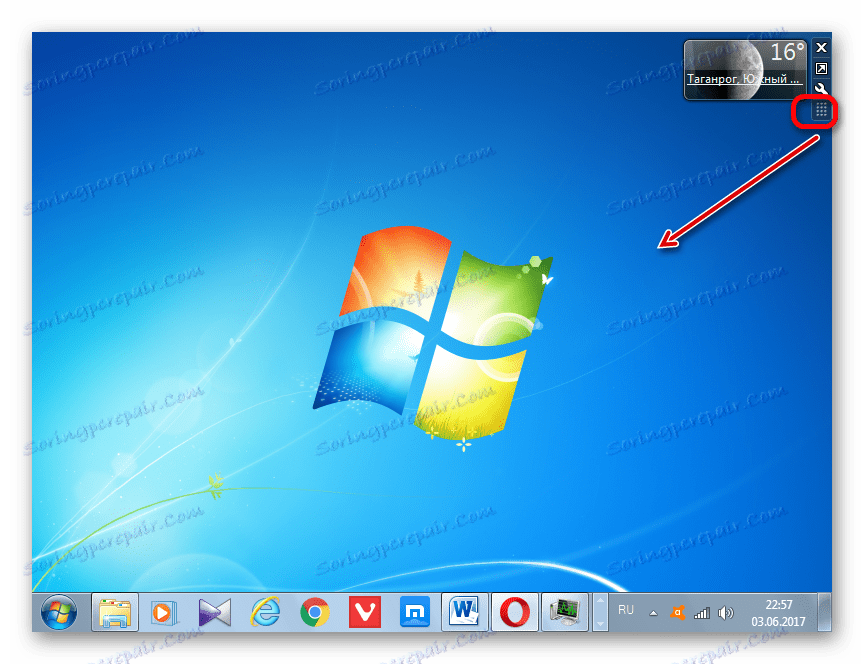
Task: Close the weather gadget
Action: (x=821, y=48)
